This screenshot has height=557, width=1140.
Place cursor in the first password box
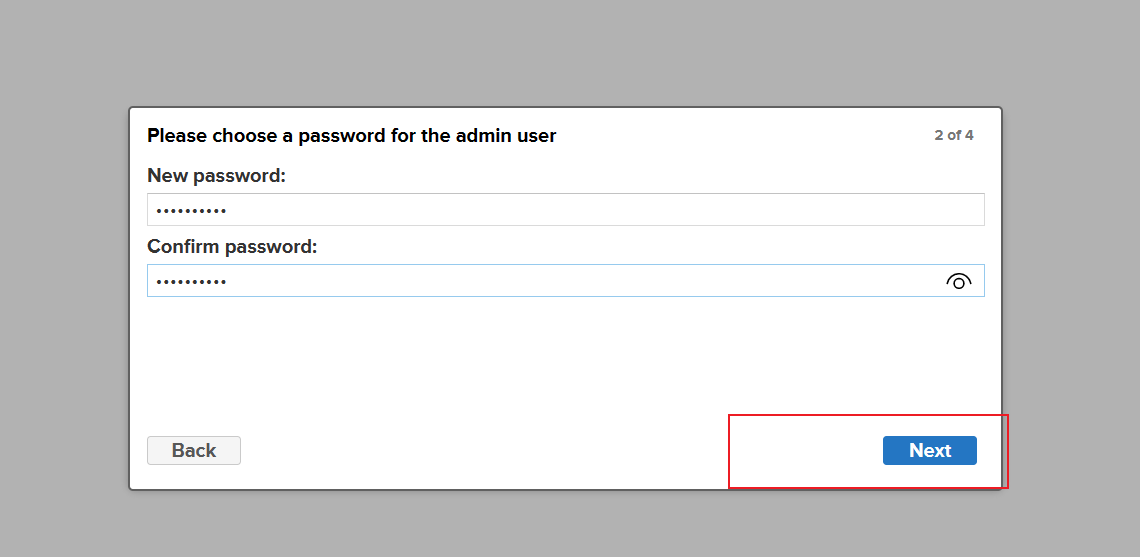(565, 210)
